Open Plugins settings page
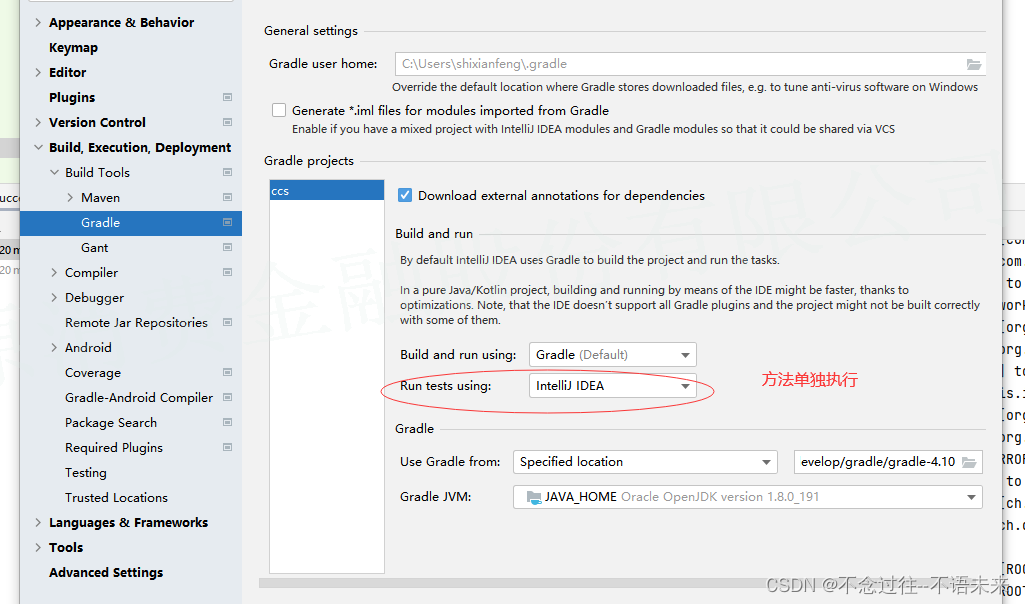This screenshot has width=1025, height=604. [72, 97]
